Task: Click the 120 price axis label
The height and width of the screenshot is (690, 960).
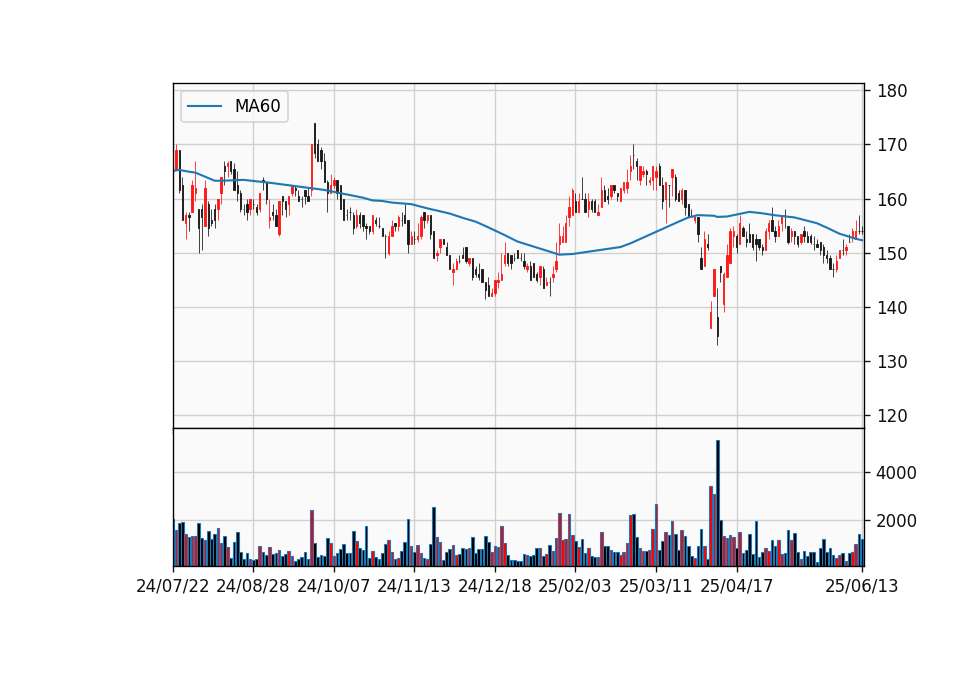Action: [892, 416]
